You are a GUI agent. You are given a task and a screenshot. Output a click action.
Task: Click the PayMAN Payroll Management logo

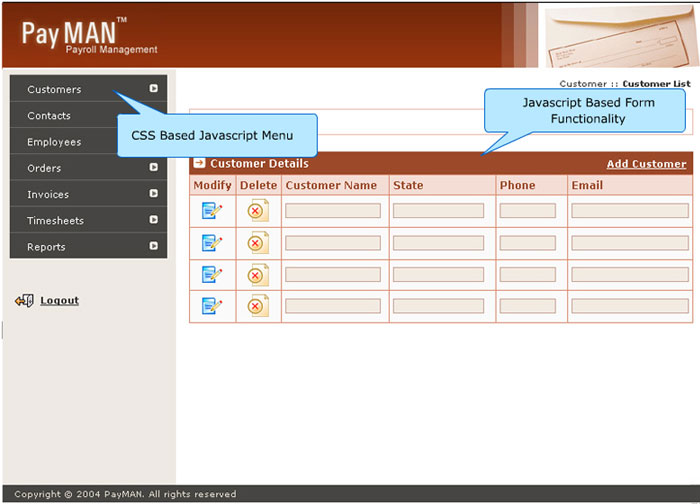pyautogui.click(x=89, y=36)
